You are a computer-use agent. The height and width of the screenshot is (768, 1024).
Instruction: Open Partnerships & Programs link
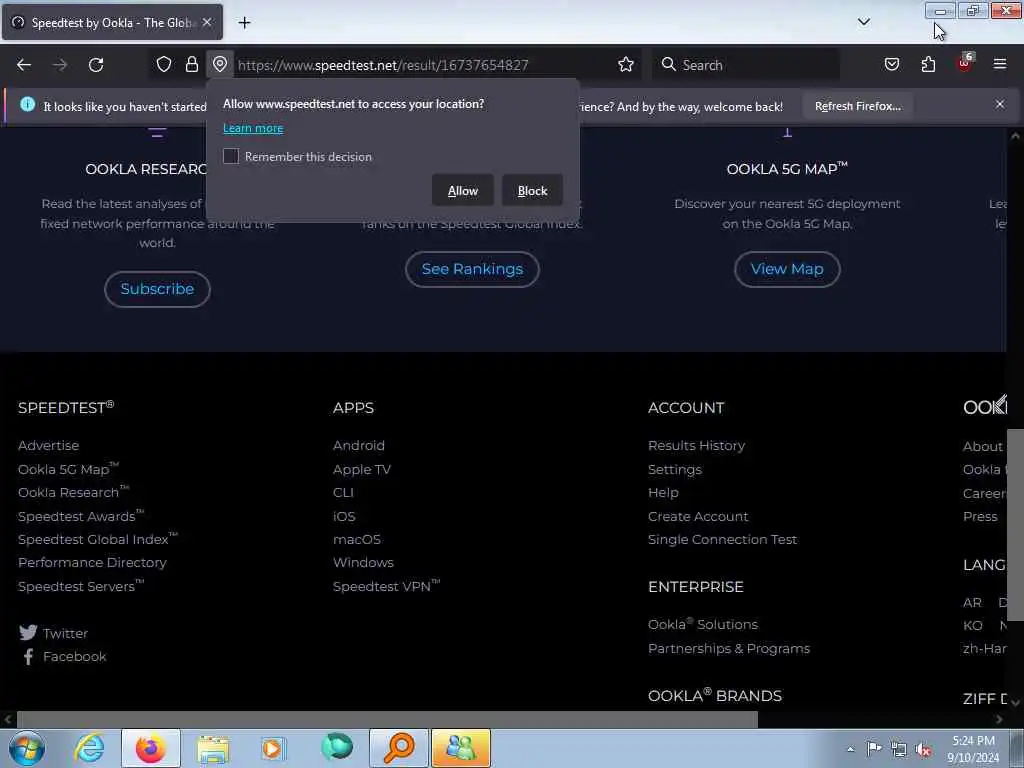pos(729,648)
